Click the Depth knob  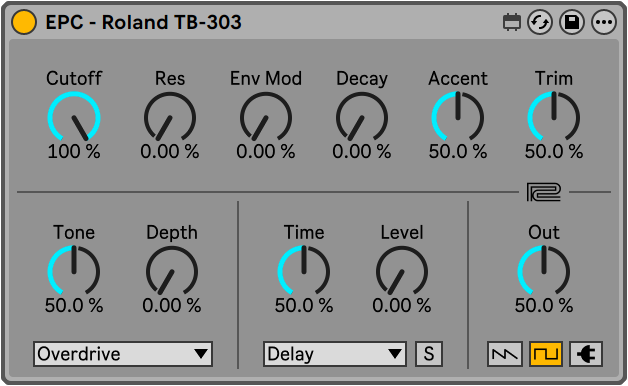pos(172,271)
